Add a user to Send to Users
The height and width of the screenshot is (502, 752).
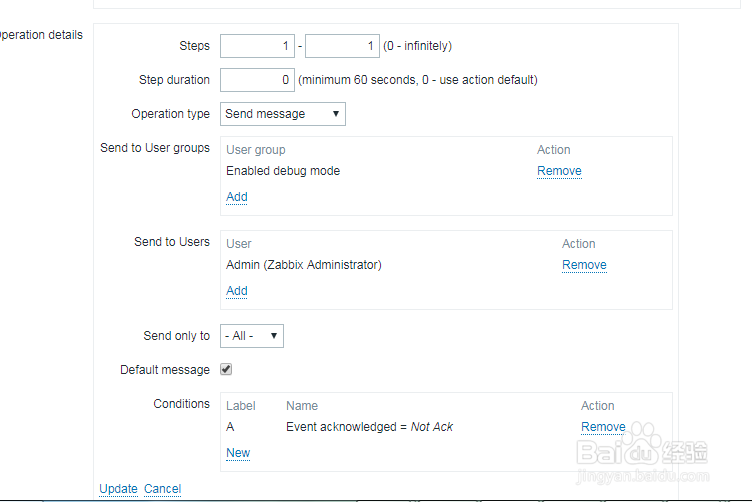[237, 291]
